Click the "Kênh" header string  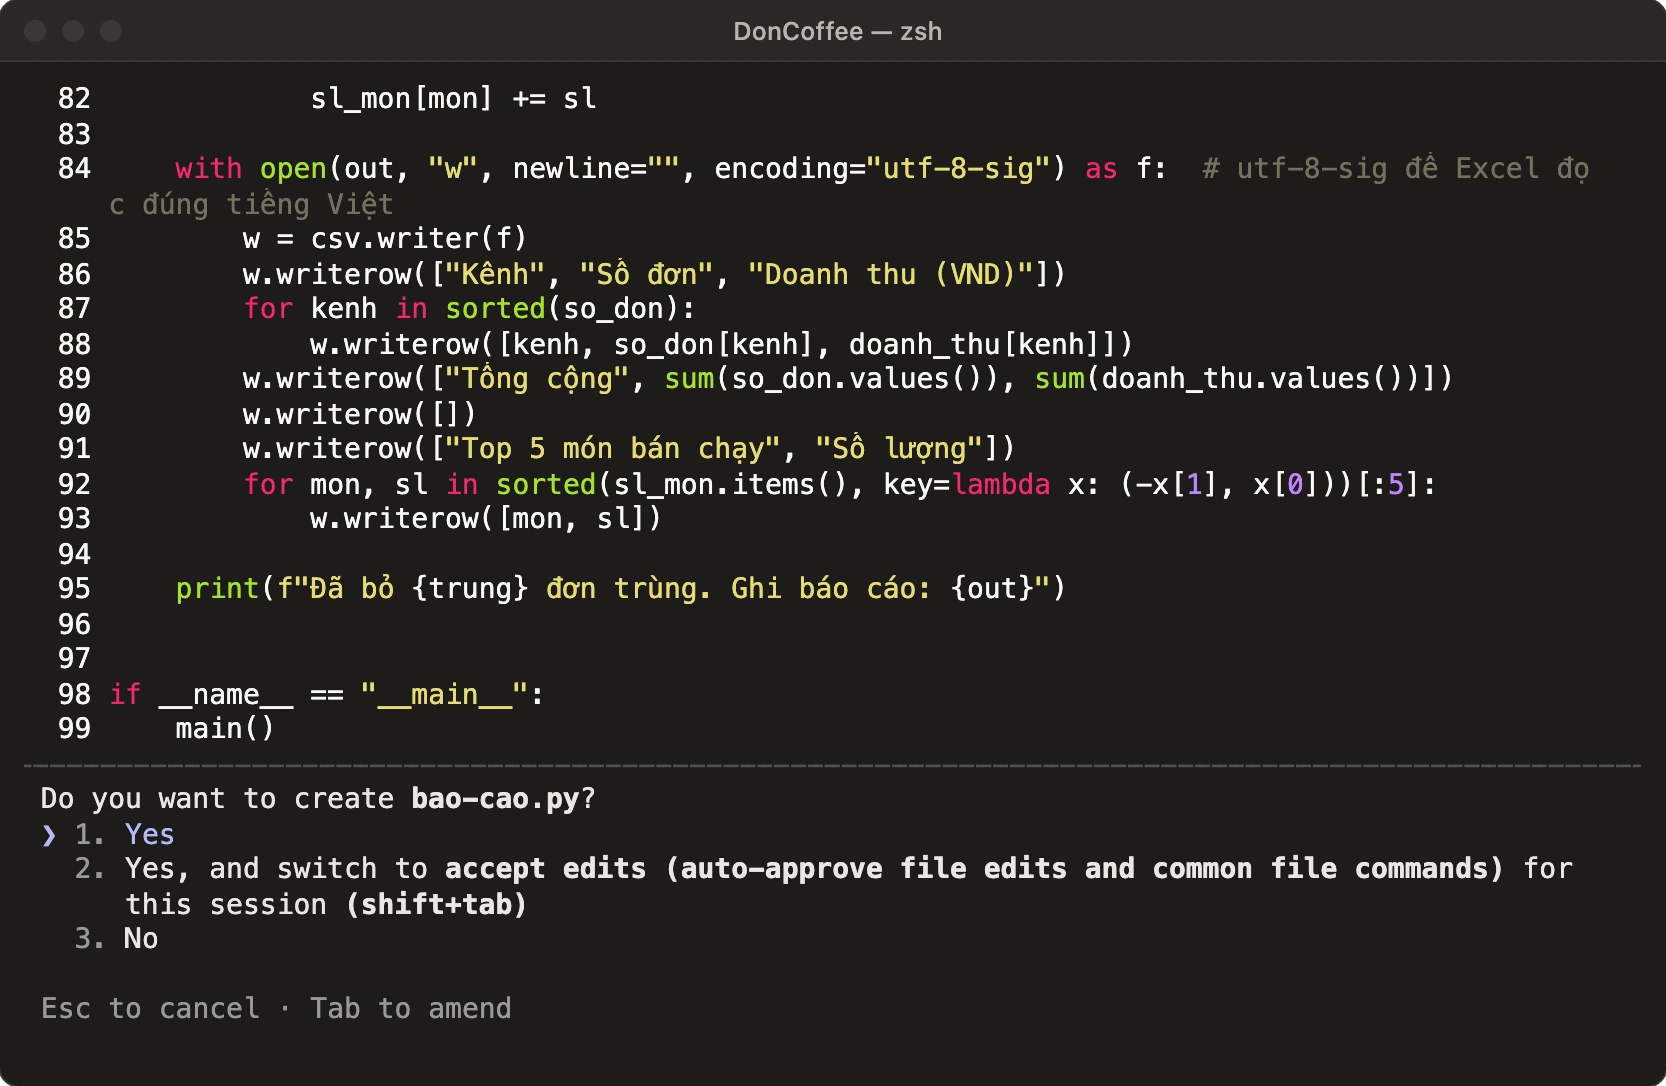click(495, 274)
